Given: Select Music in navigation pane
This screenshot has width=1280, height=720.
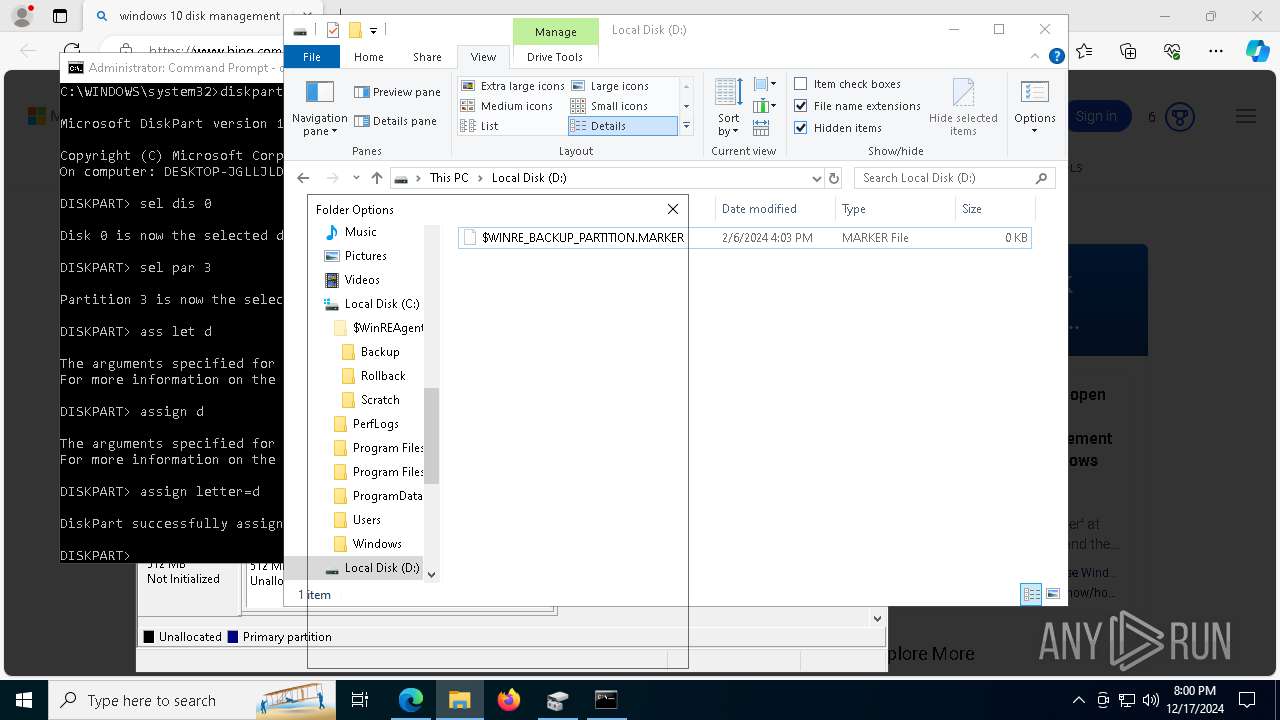Looking at the screenshot, I should pyautogui.click(x=351, y=232).
